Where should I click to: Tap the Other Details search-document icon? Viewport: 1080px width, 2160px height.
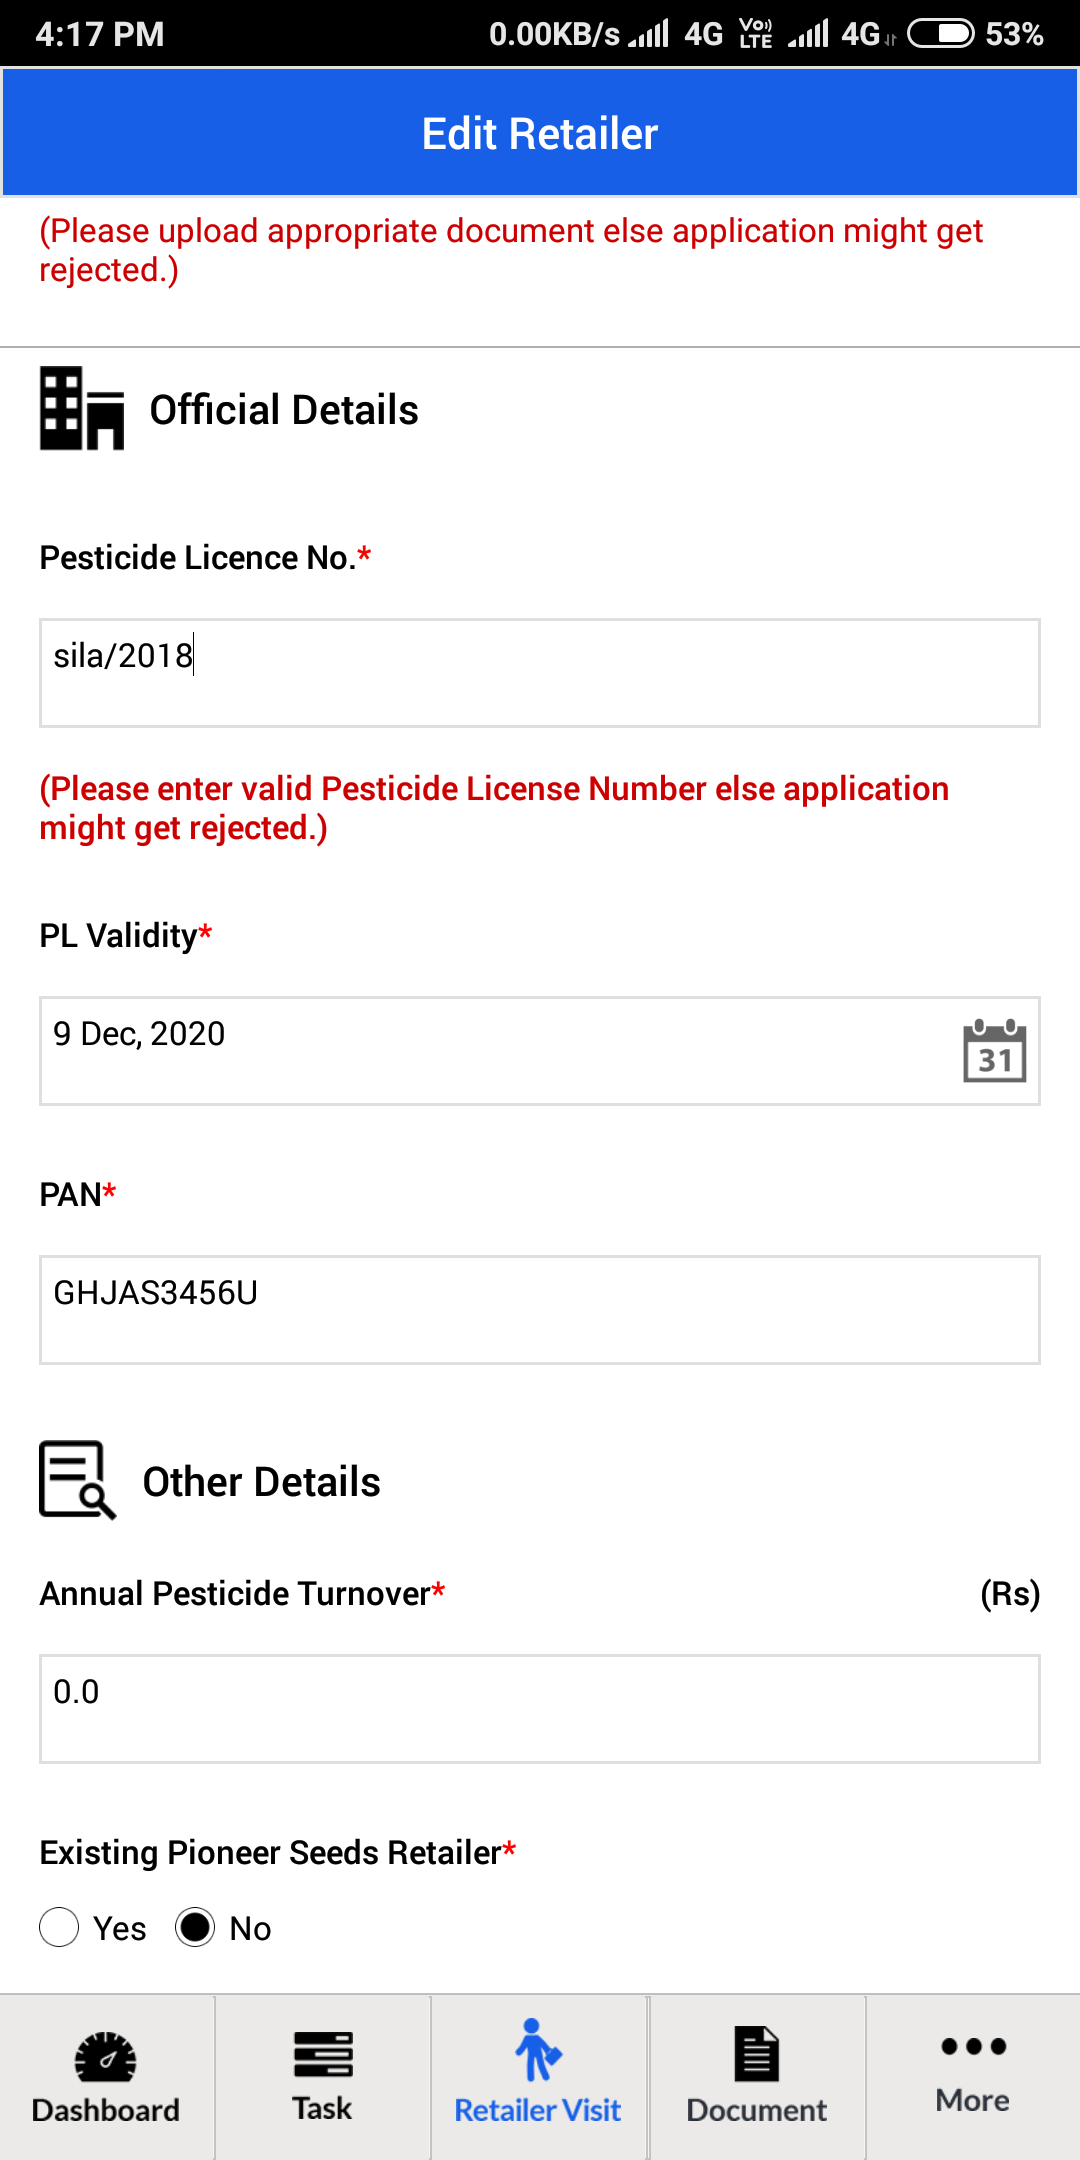[78, 1480]
